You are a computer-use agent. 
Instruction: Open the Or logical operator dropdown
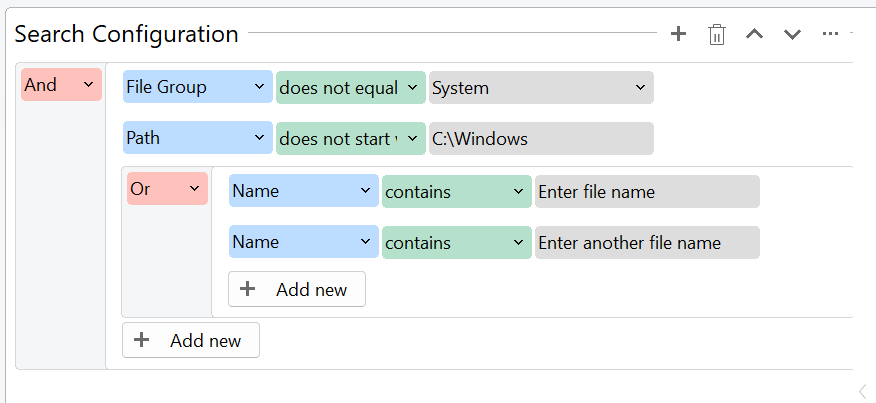point(167,189)
